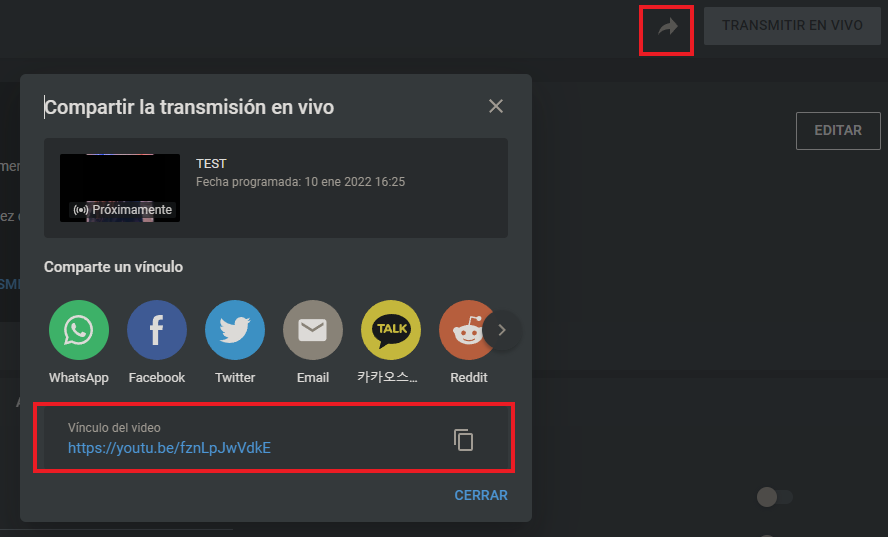Copy the video link with copy icon
The height and width of the screenshot is (537, 888).
point(463,439)
